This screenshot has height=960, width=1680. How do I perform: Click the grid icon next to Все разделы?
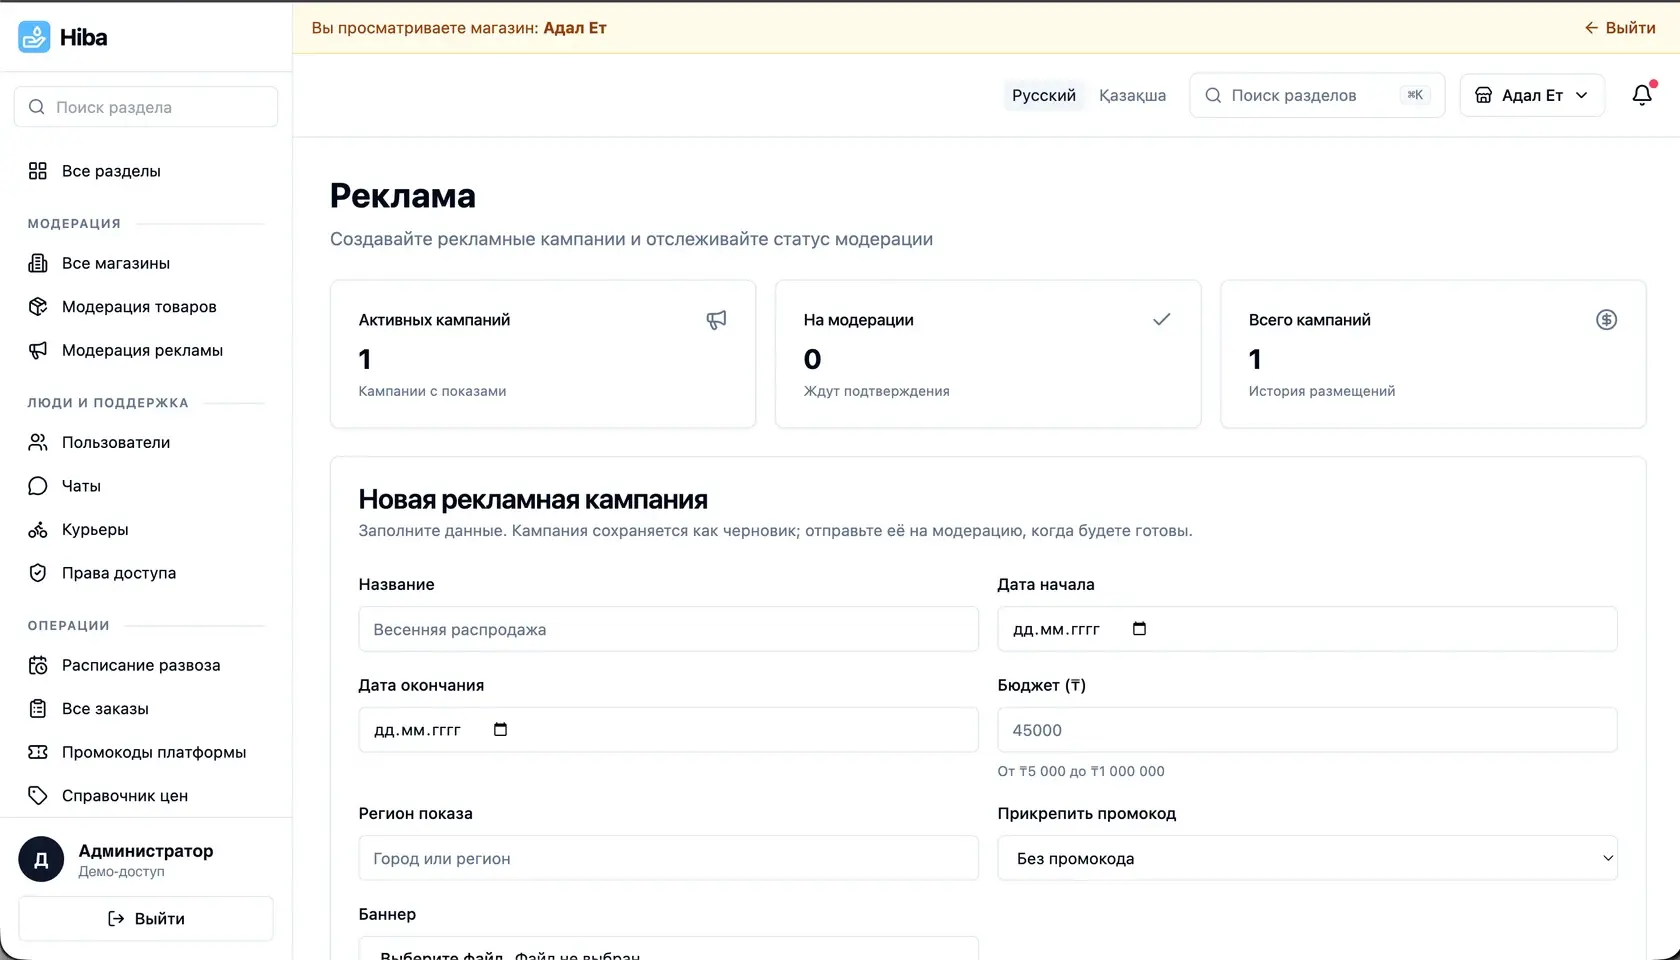tap(38, 171)
